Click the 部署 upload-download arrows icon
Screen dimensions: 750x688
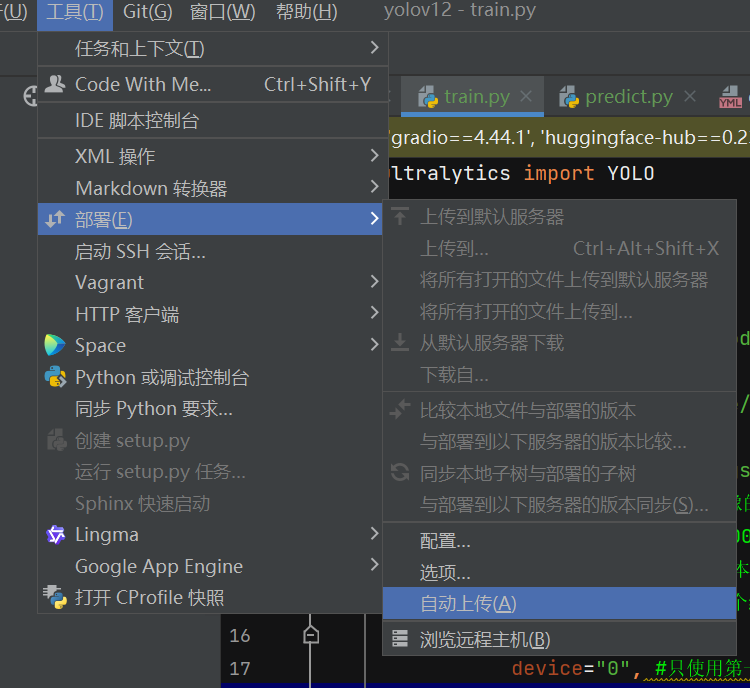click(x=55, y=219)
